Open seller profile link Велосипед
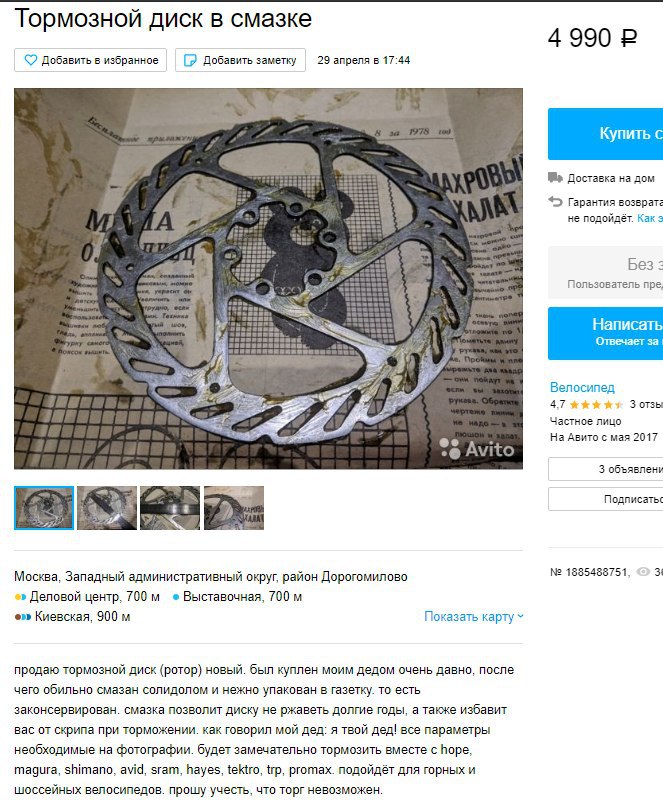Image resolution: width=663 pixels, height=811 pixels. pos(582,387)
